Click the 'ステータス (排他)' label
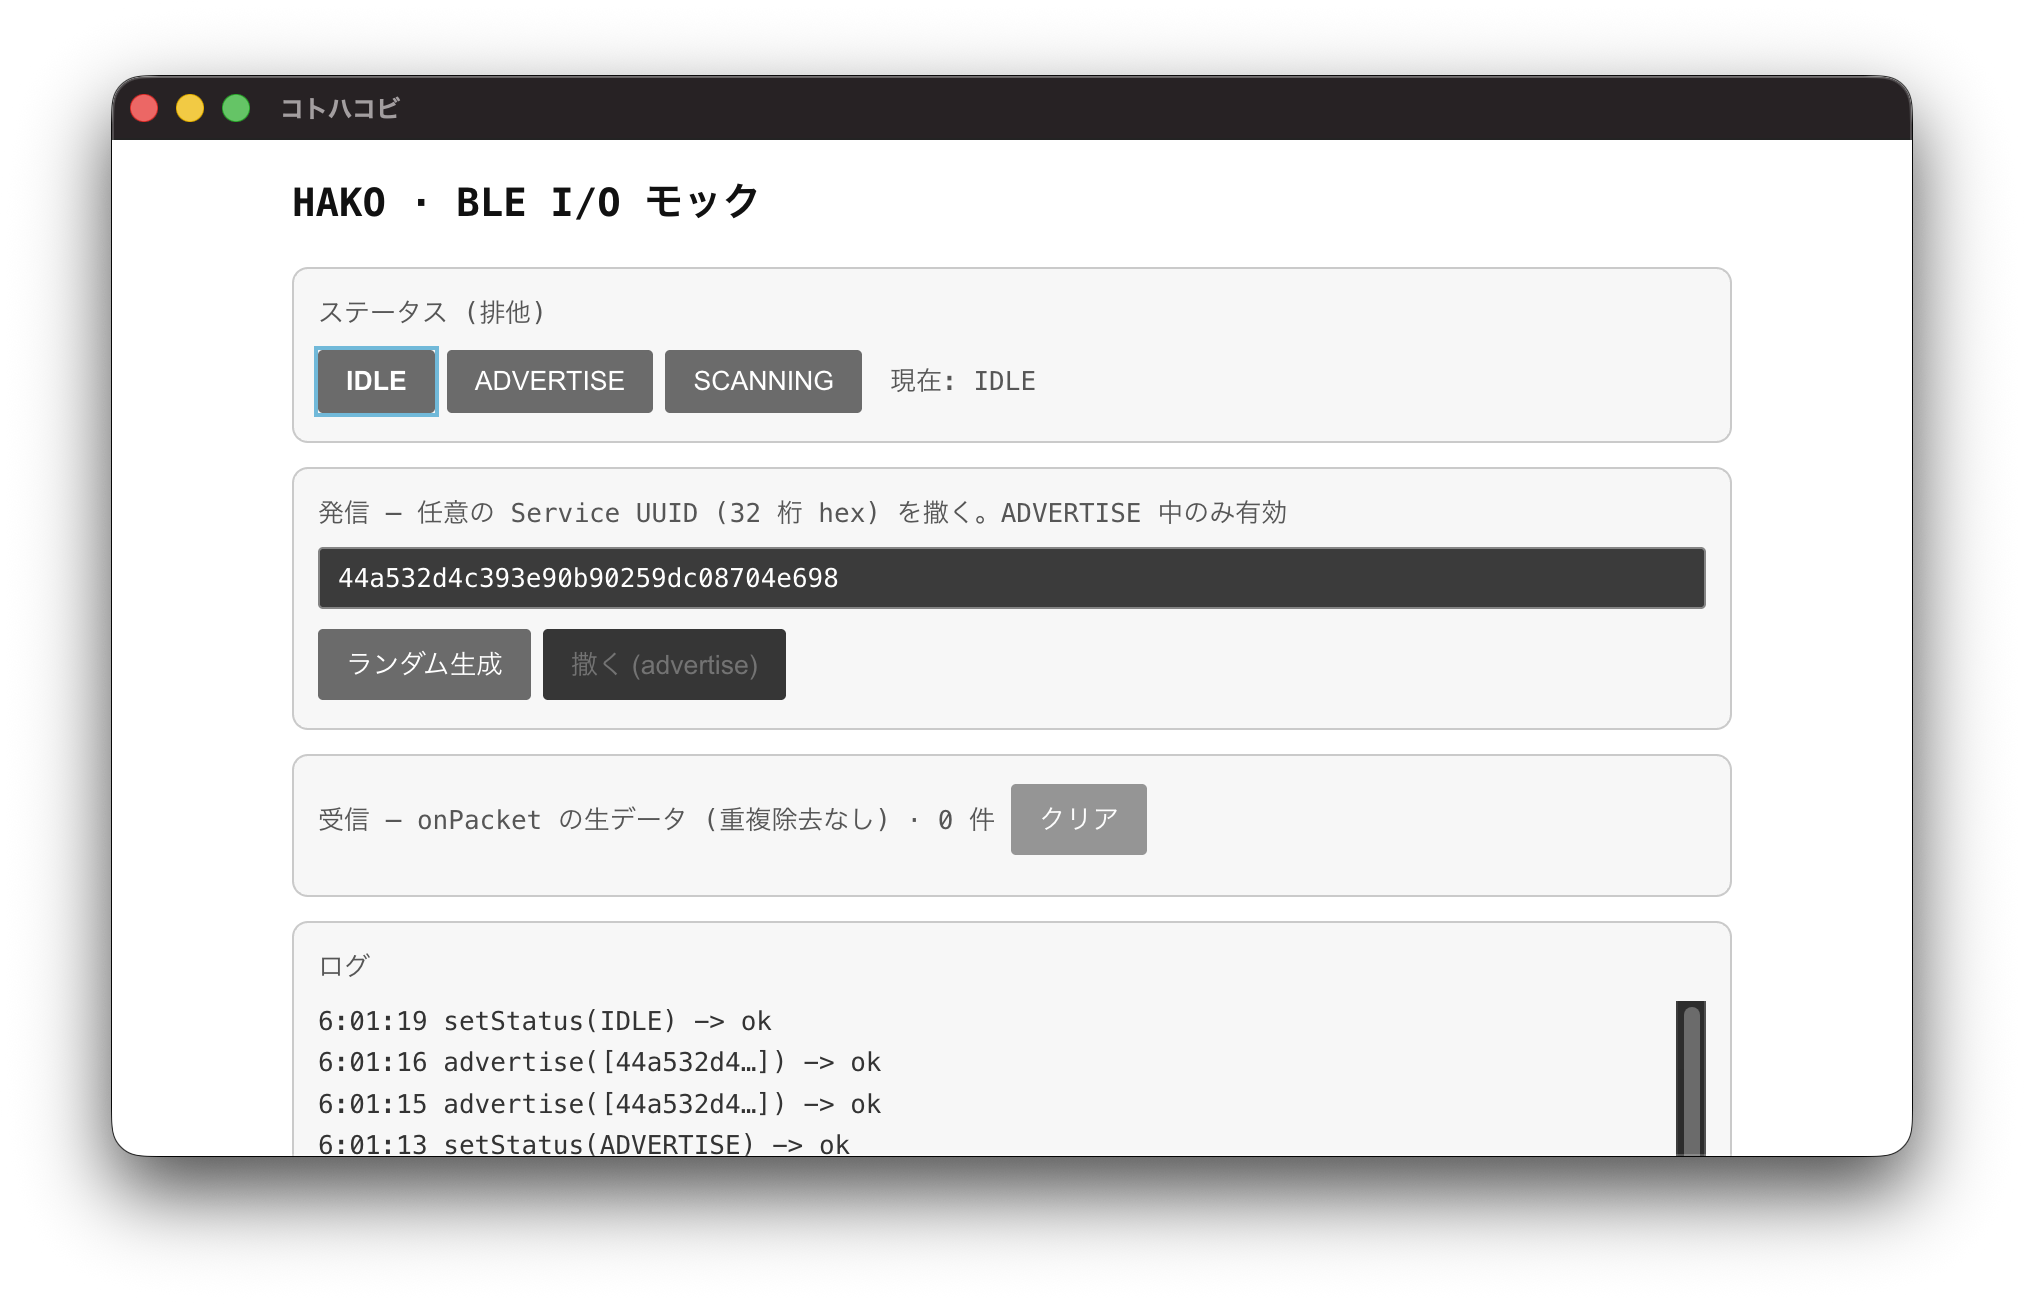2024x1304 pixels. click(432, 312)
